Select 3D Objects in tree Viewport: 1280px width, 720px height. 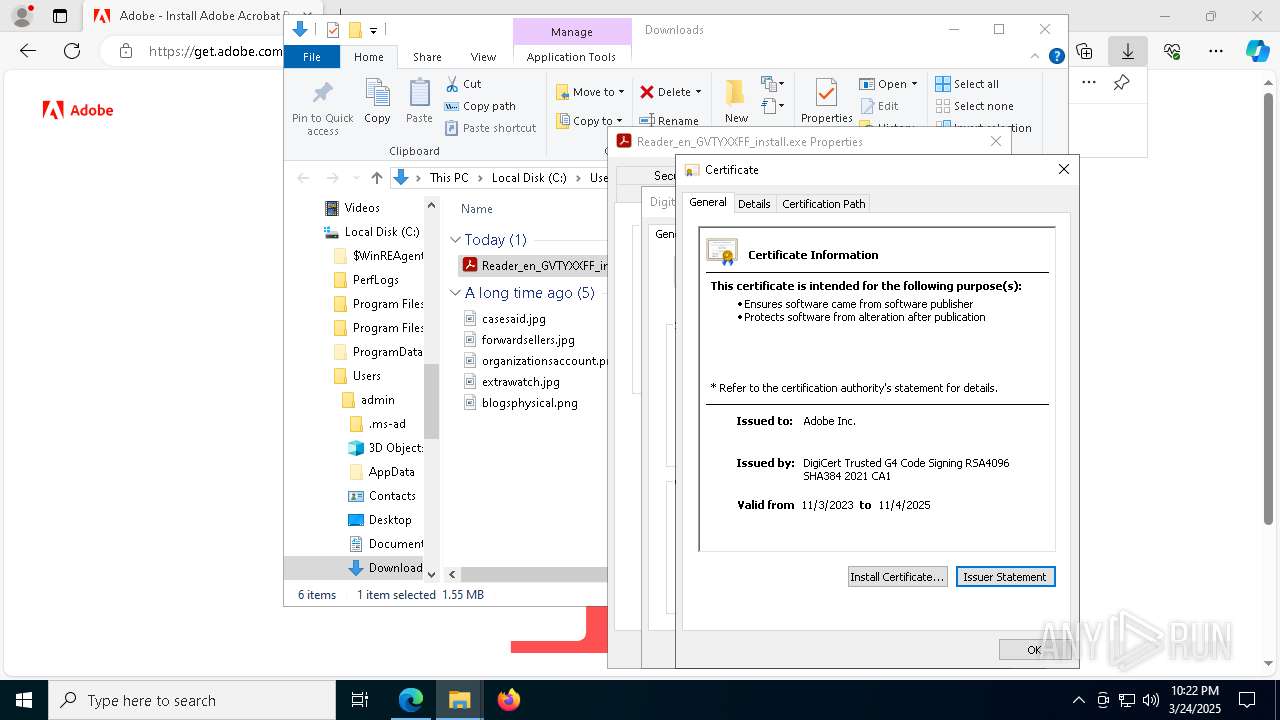pyautogui.click(x=395, y=448)
